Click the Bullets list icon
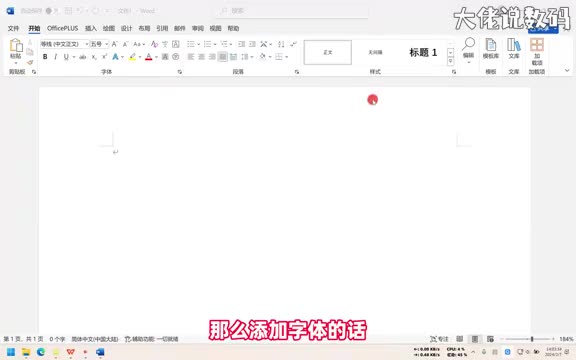 click(x=191, y=44)
